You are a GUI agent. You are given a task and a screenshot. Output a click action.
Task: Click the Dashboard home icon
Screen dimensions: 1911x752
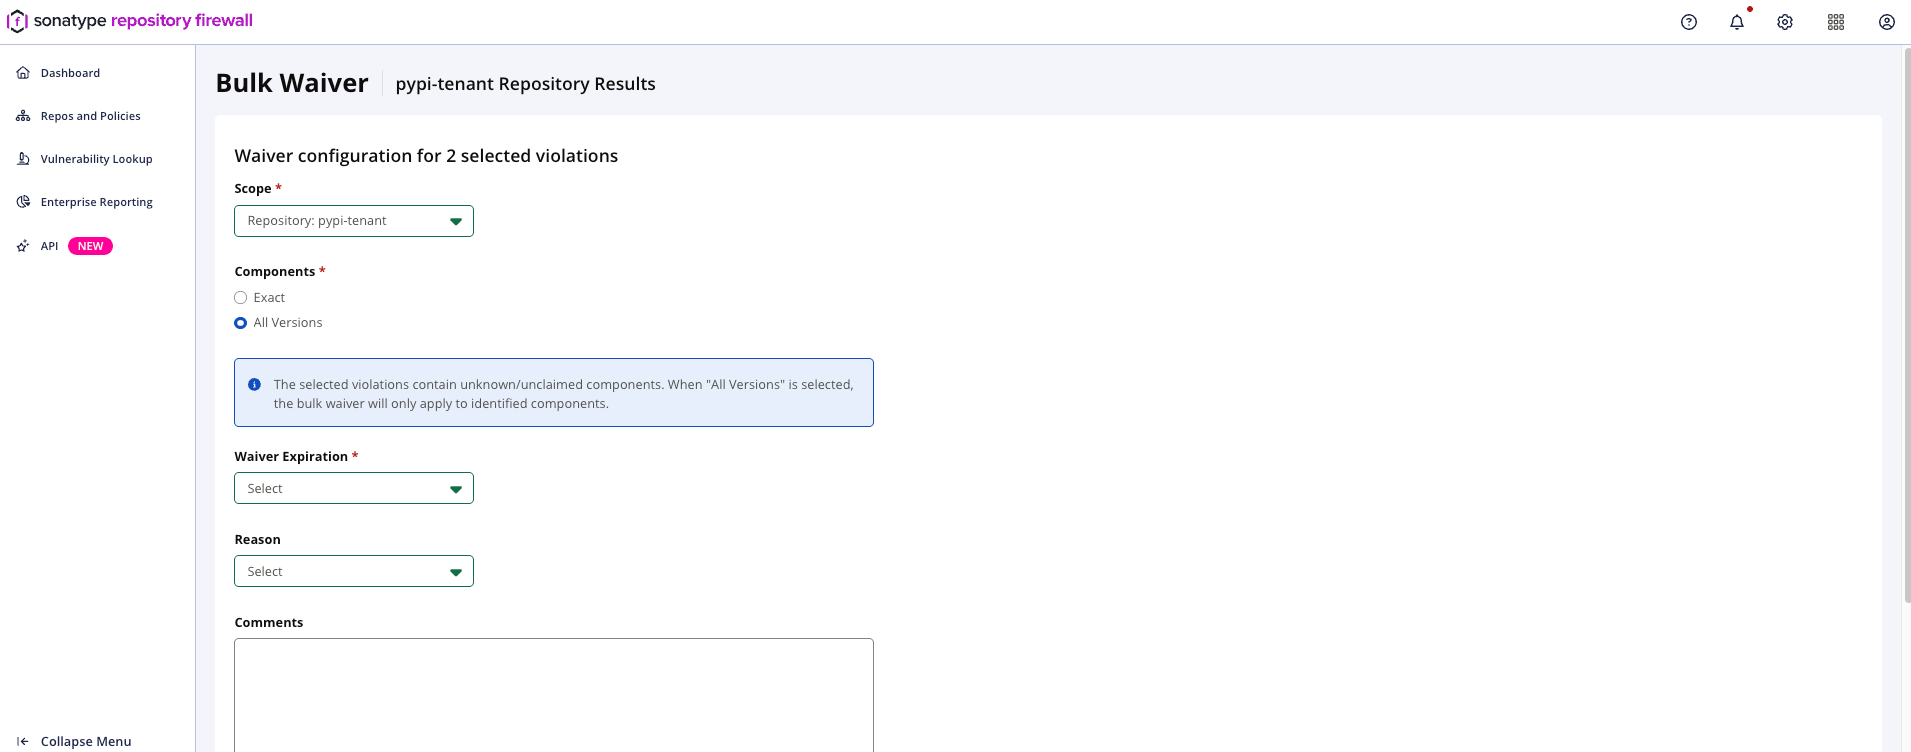pos(23,73)
